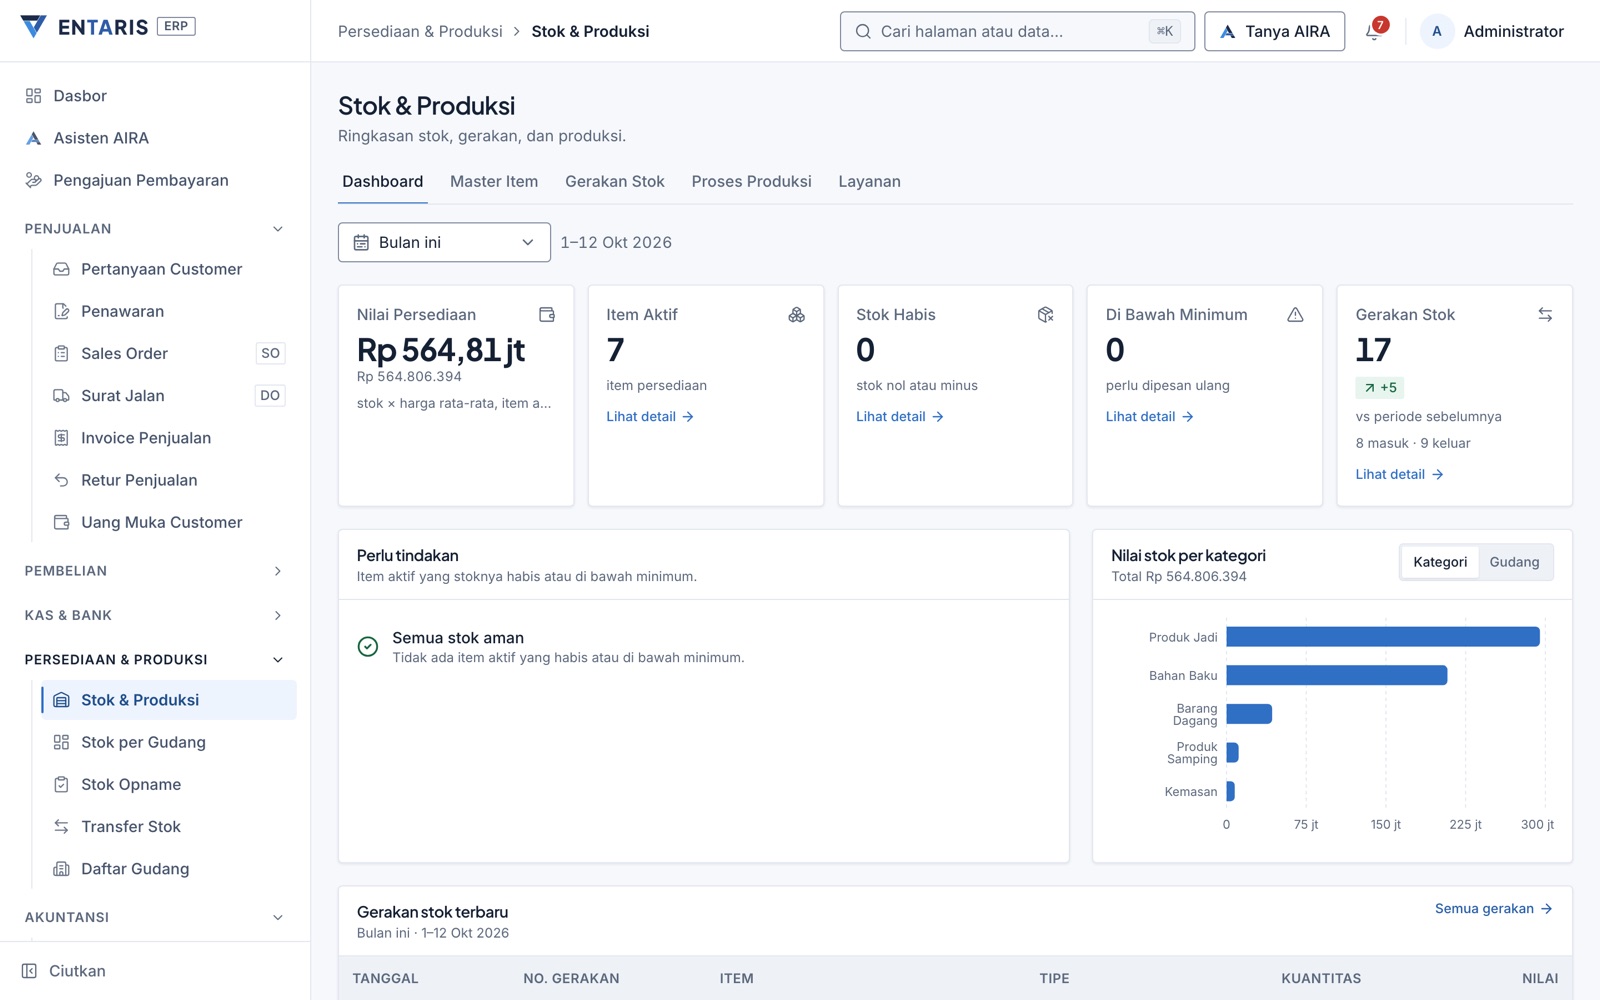Click the Stok Opname clipboard icon
This screenshot has height=1000, width=1600.
pyautogui.click(x=61, y=784)
